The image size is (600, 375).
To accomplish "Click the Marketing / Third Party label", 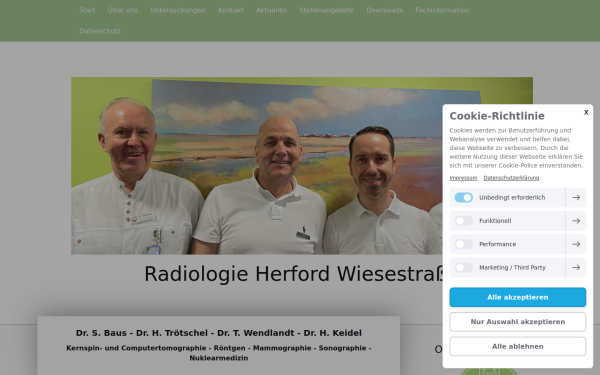I will click(x=512, y=267).
